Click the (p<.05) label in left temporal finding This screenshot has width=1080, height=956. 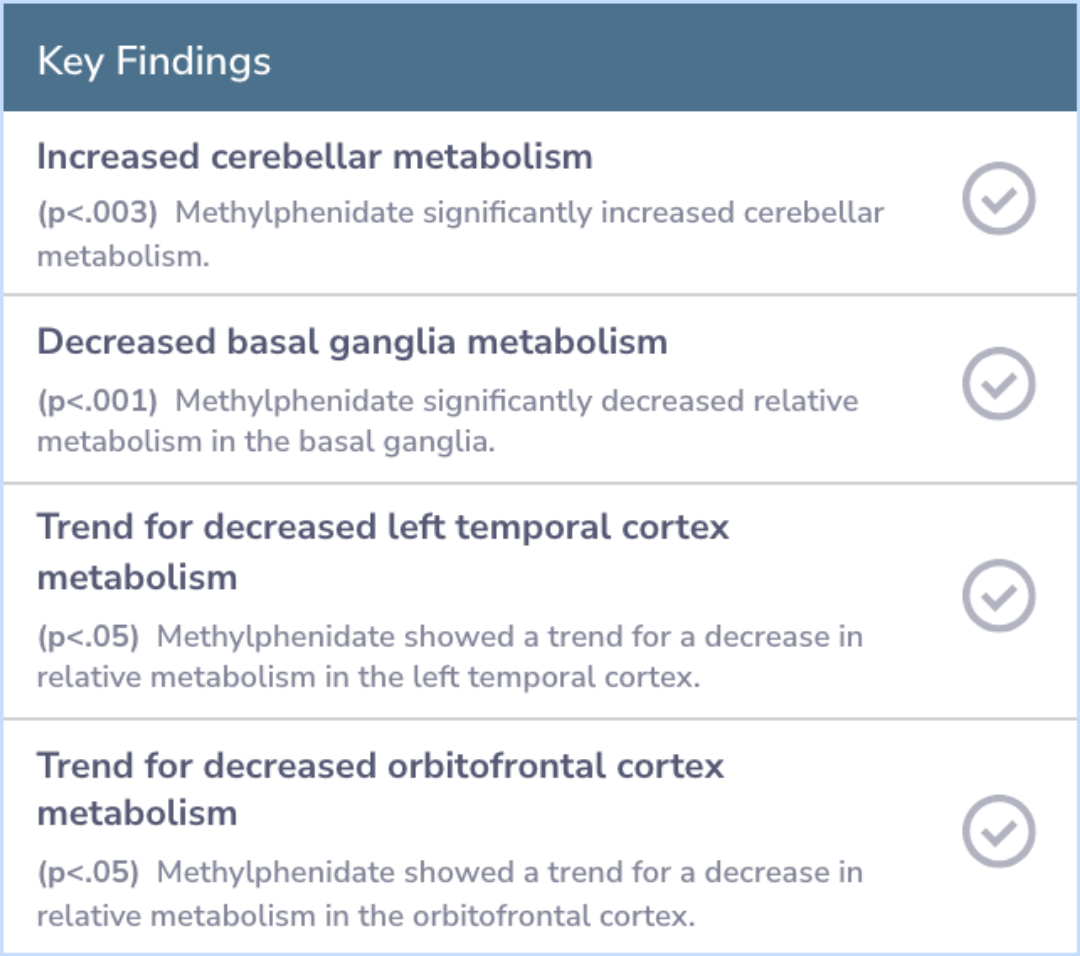88,636
